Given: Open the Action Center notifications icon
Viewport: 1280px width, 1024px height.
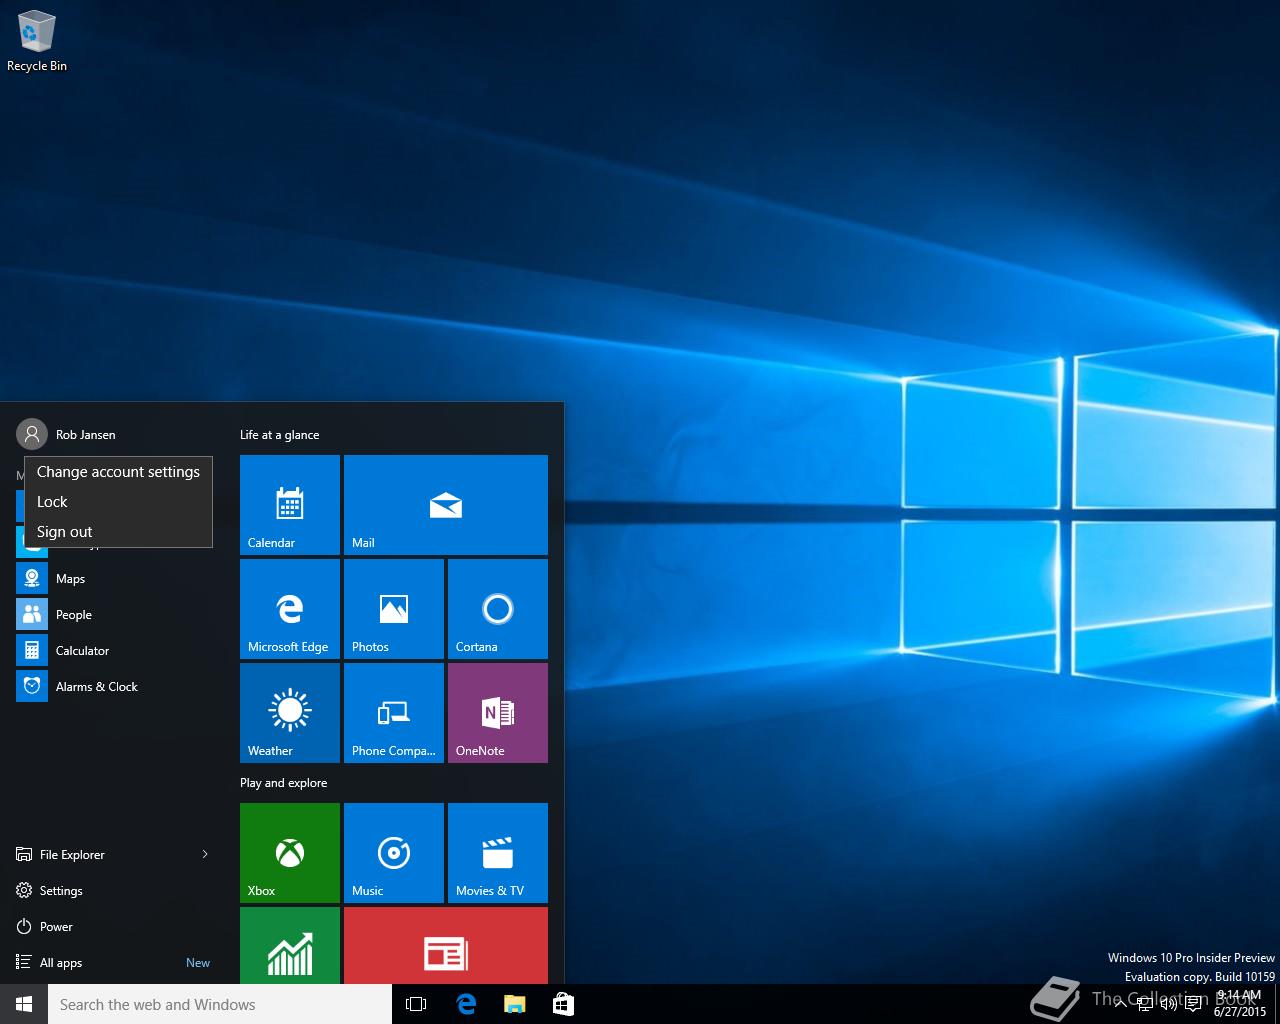Looking at the screenshot, I should [1193, 1004].
